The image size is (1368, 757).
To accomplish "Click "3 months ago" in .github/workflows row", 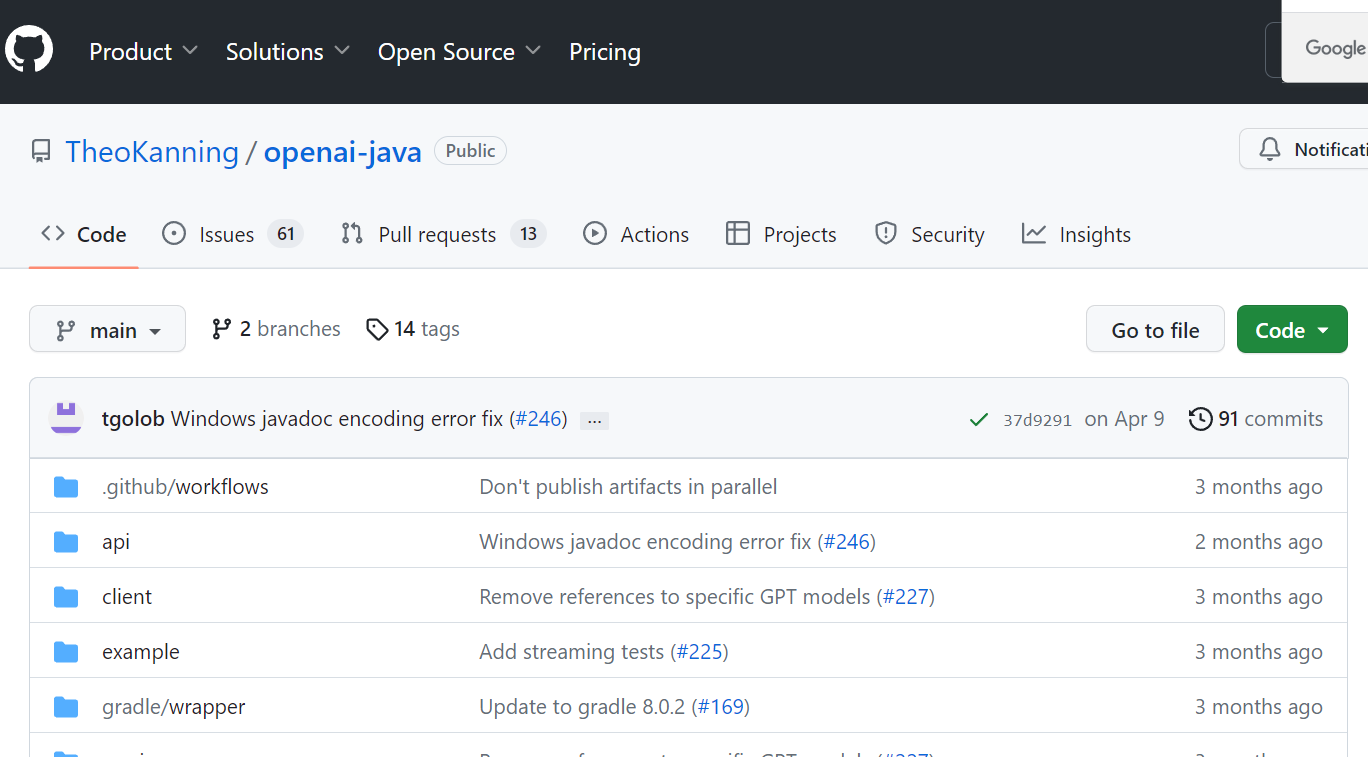I will coord(1259,487).
